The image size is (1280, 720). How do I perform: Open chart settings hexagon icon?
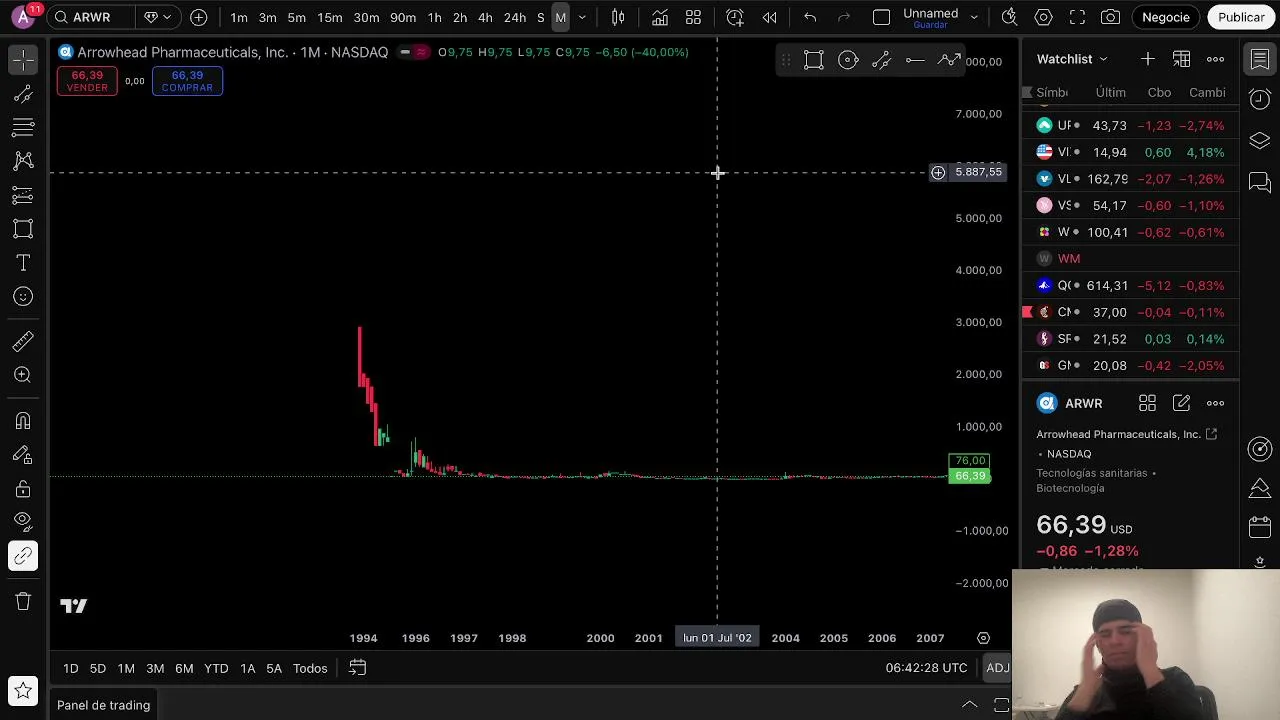[1043, 17]
